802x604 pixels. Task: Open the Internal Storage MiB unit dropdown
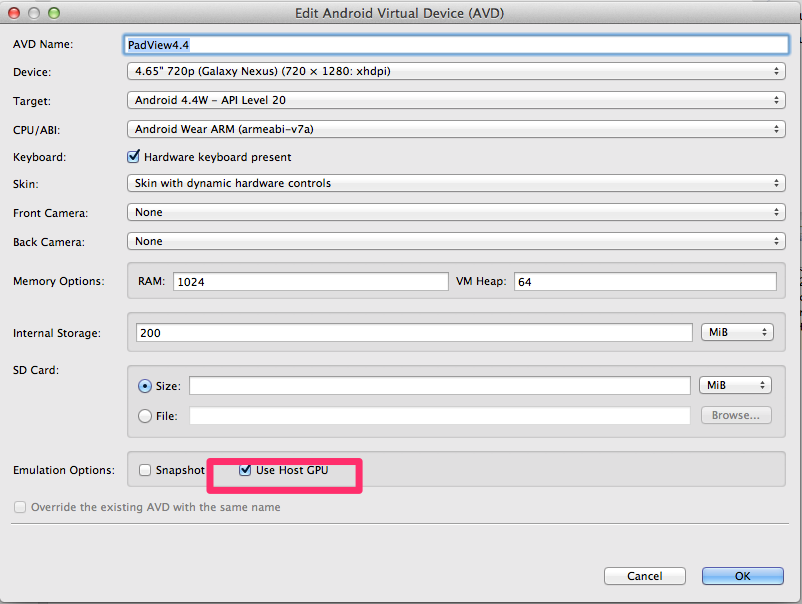tap(737, 332)
